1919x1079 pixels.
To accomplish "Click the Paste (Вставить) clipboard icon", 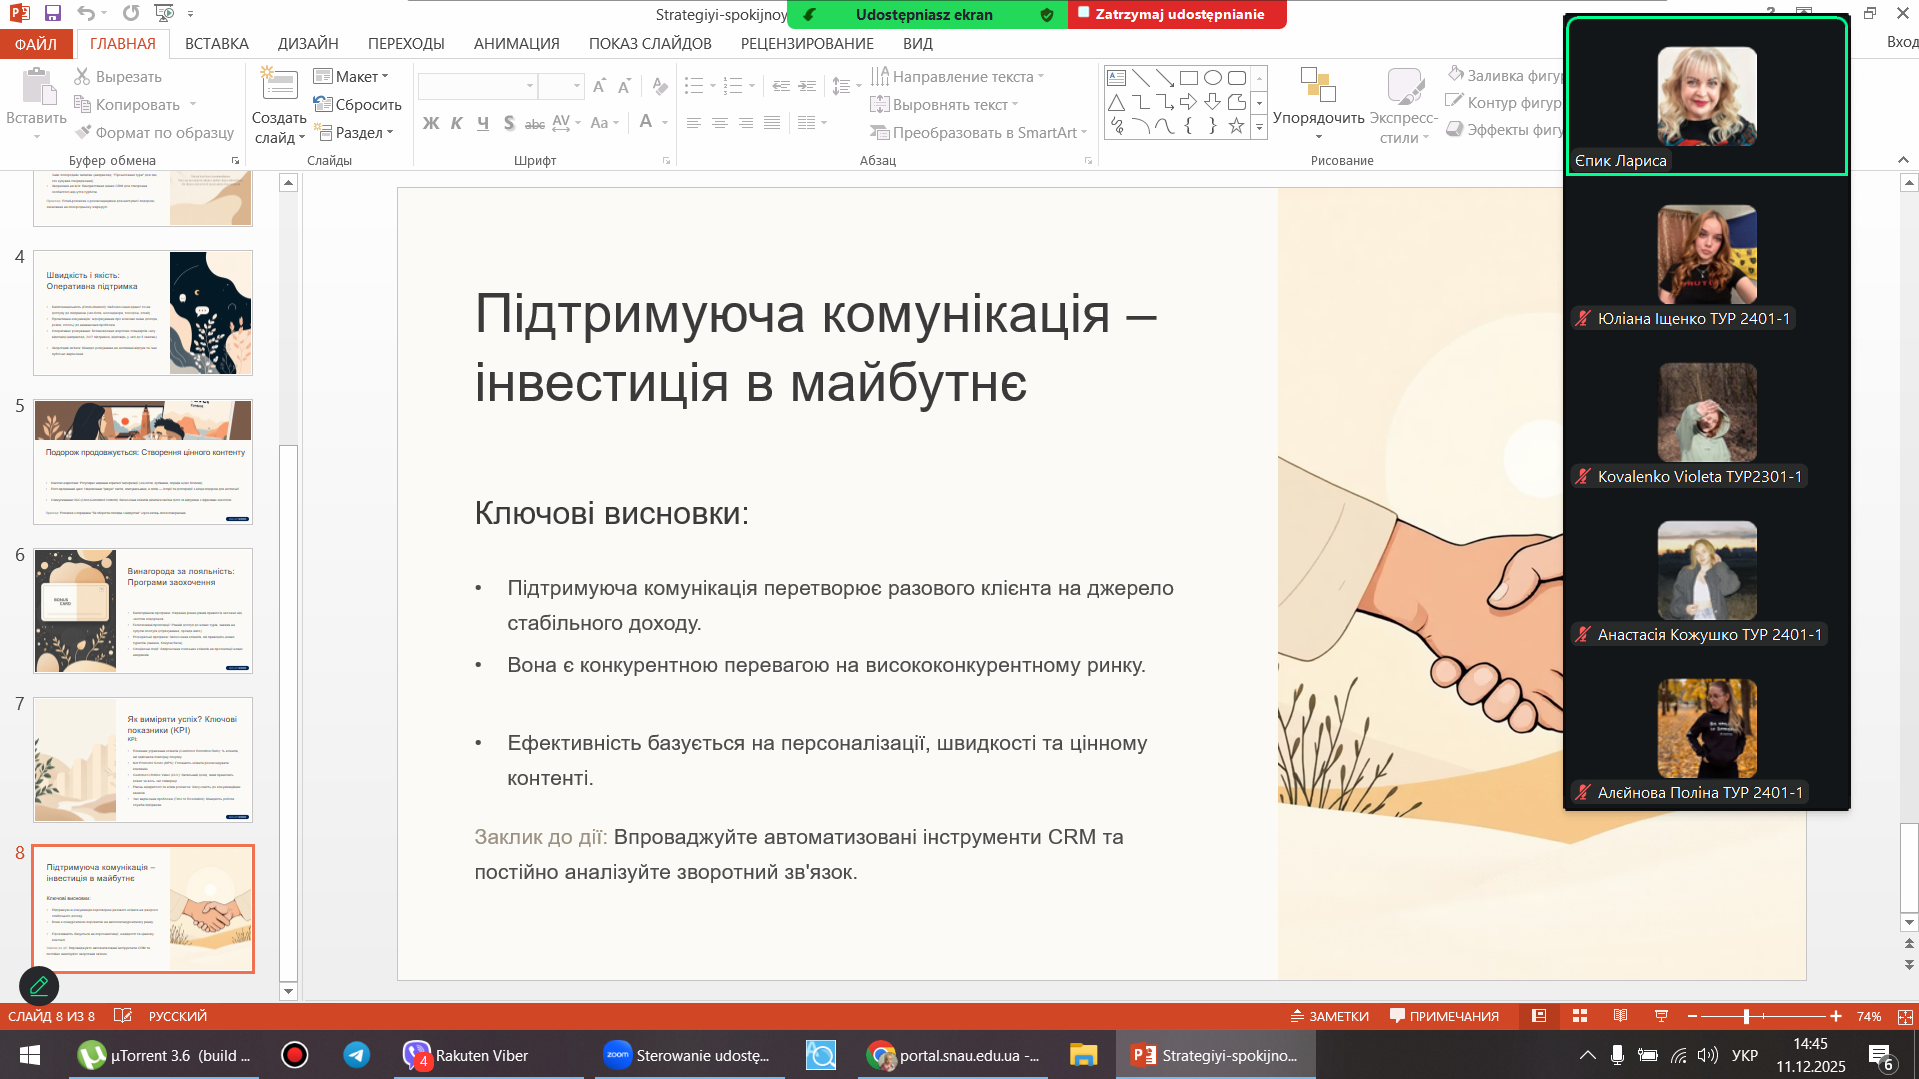I will (x=37, y=88).
